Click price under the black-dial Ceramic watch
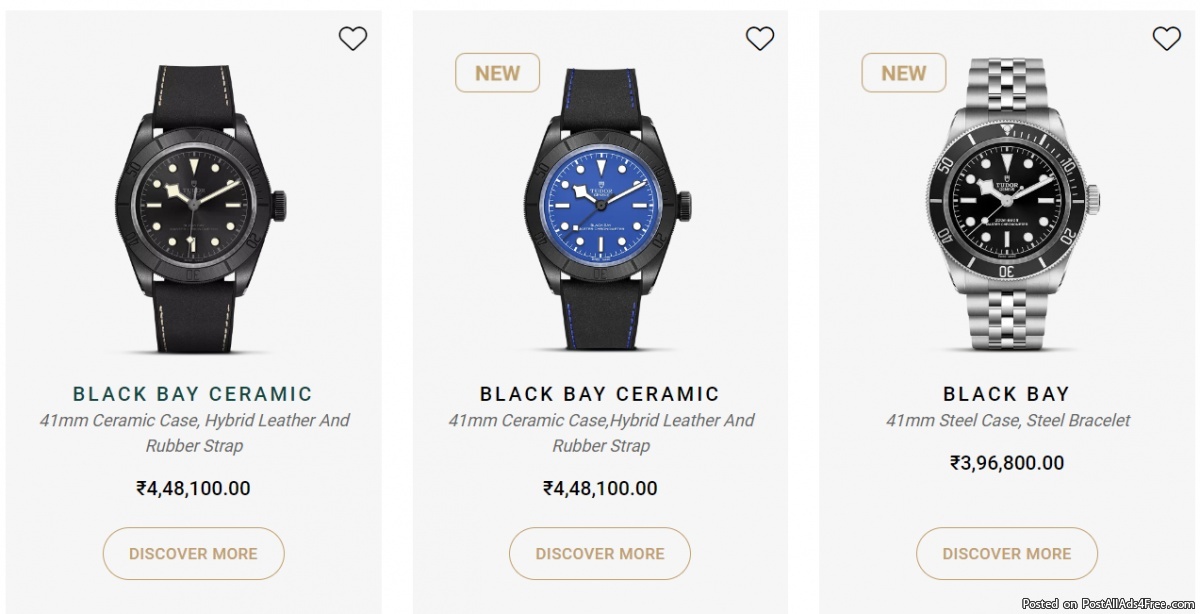The width and height of the screenshot is (1200, 614). (x=193, y=488)
